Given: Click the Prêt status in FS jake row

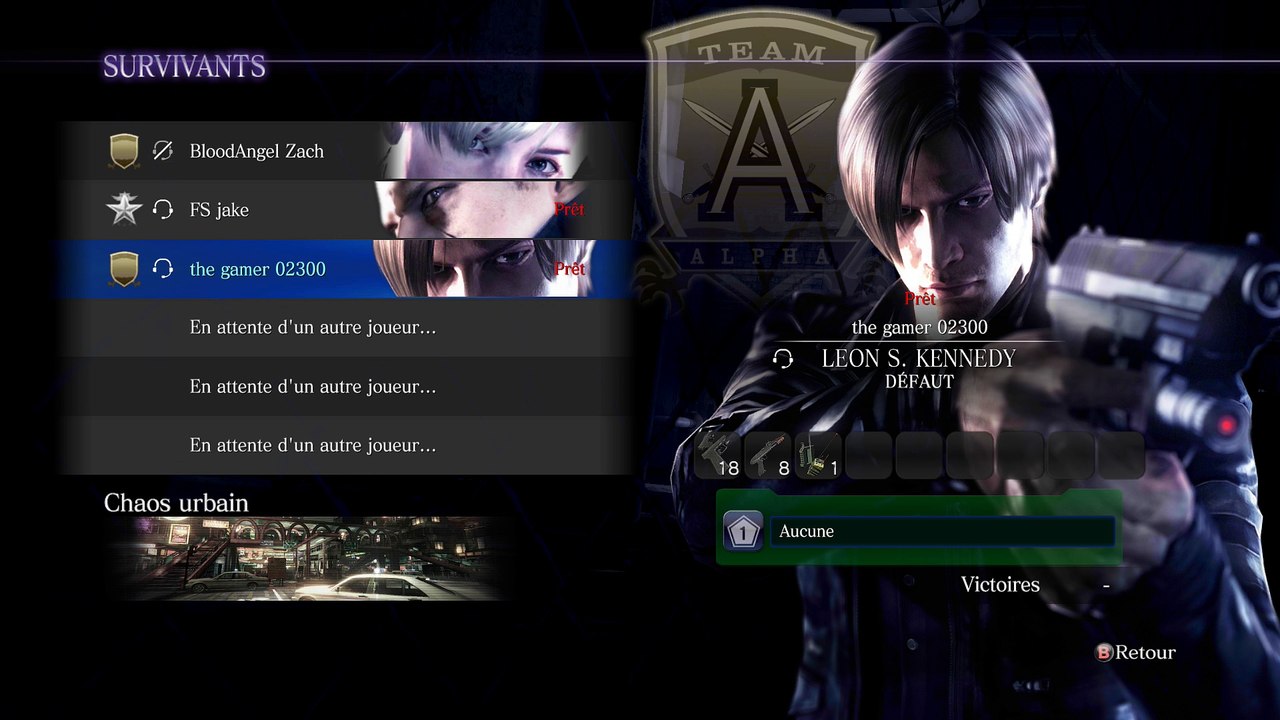Looking at the screenshot, I should coord(569,210).
